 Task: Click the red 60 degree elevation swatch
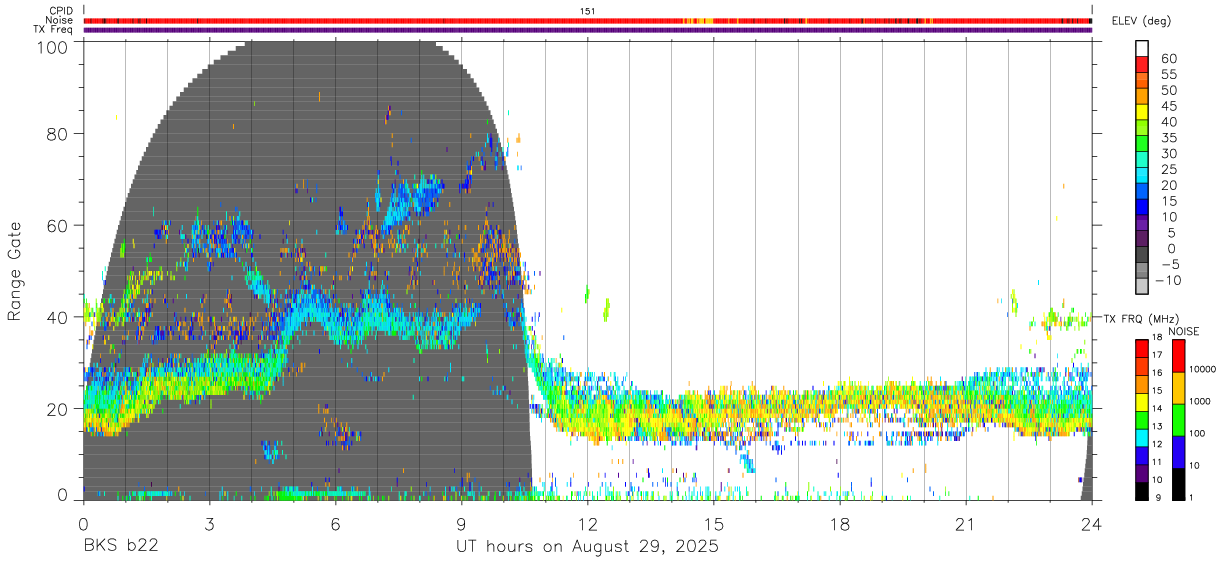point(1141,65)
